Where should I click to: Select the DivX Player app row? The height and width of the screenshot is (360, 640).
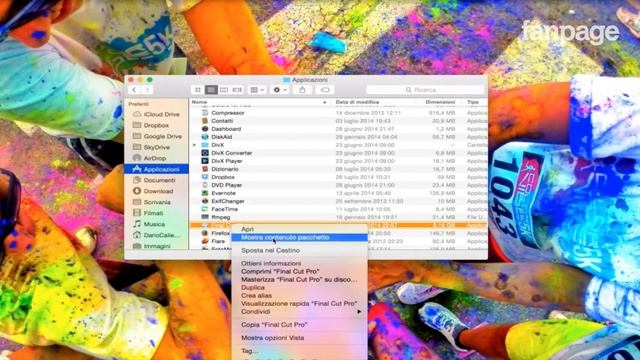click(338, 161)
